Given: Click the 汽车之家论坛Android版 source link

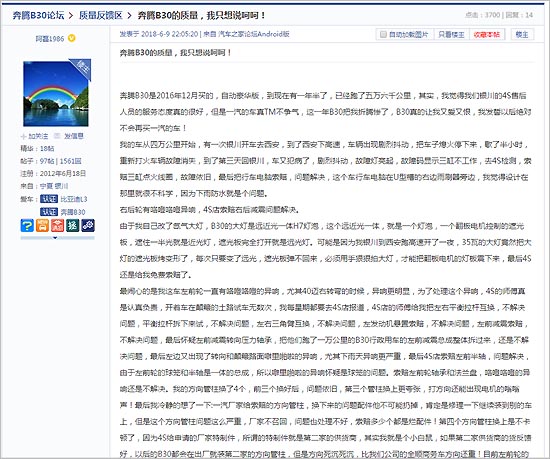Looking at the screenshot, I should point(254,34).
